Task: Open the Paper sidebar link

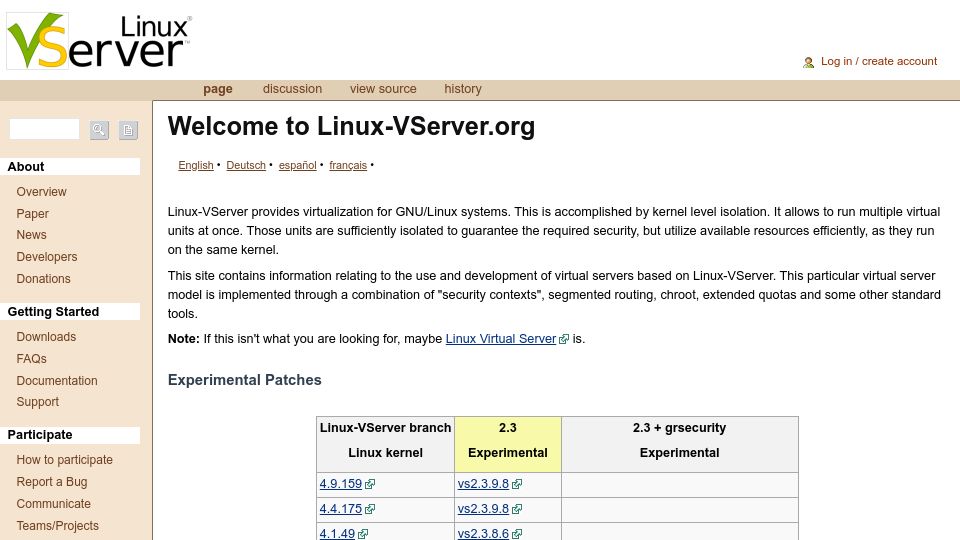Action: click(x=32, y=214)
